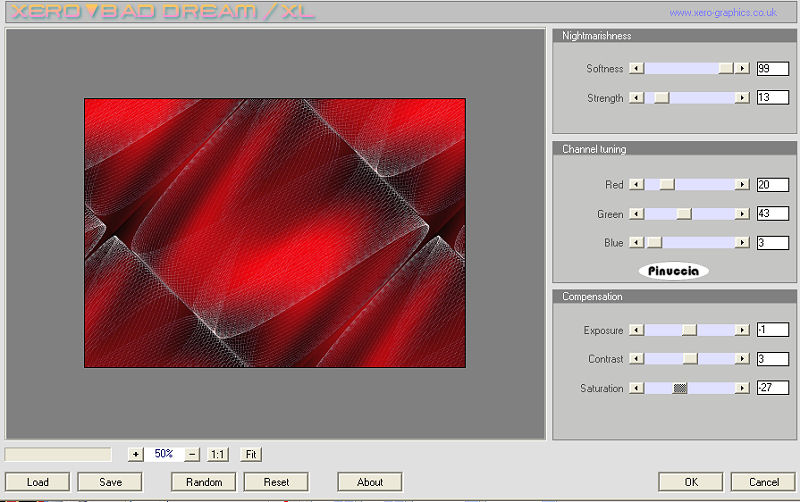Click left arrow of Contrast slider
The image size is (800, 502).
(636, 359)
